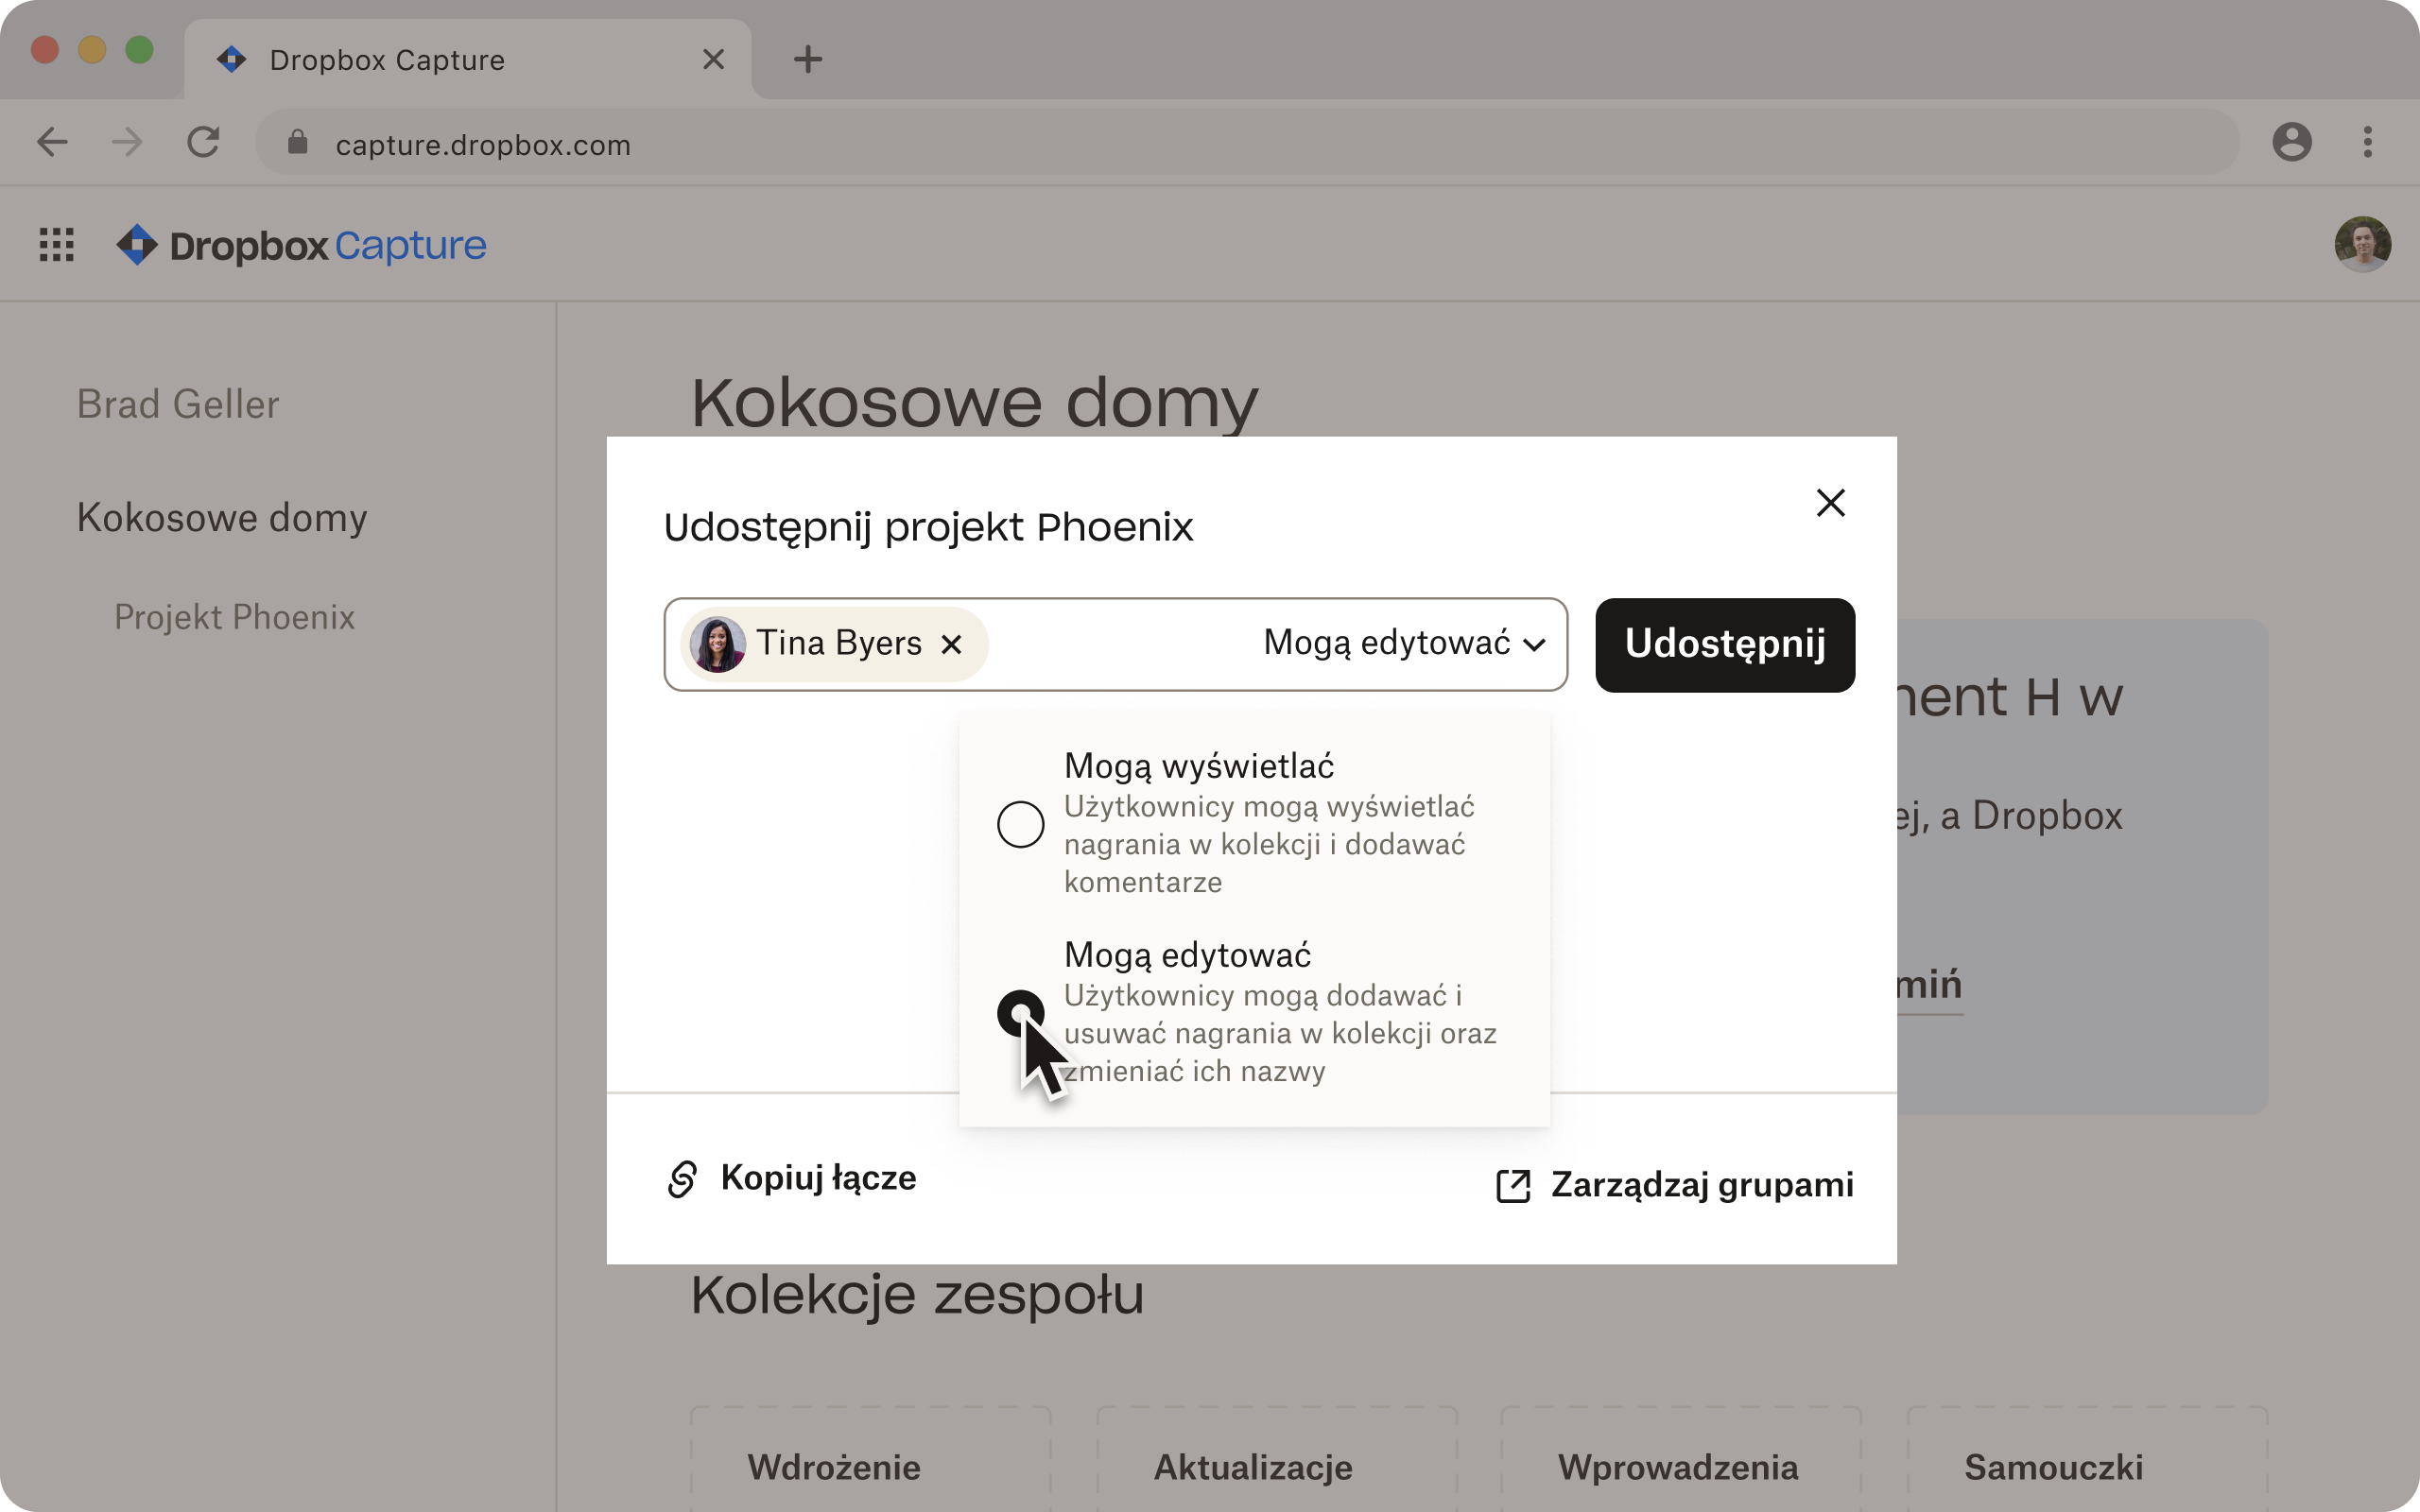Click the Mogą wyświetlać option title
2420x1512 pixels.
(x=1198, y=767)
